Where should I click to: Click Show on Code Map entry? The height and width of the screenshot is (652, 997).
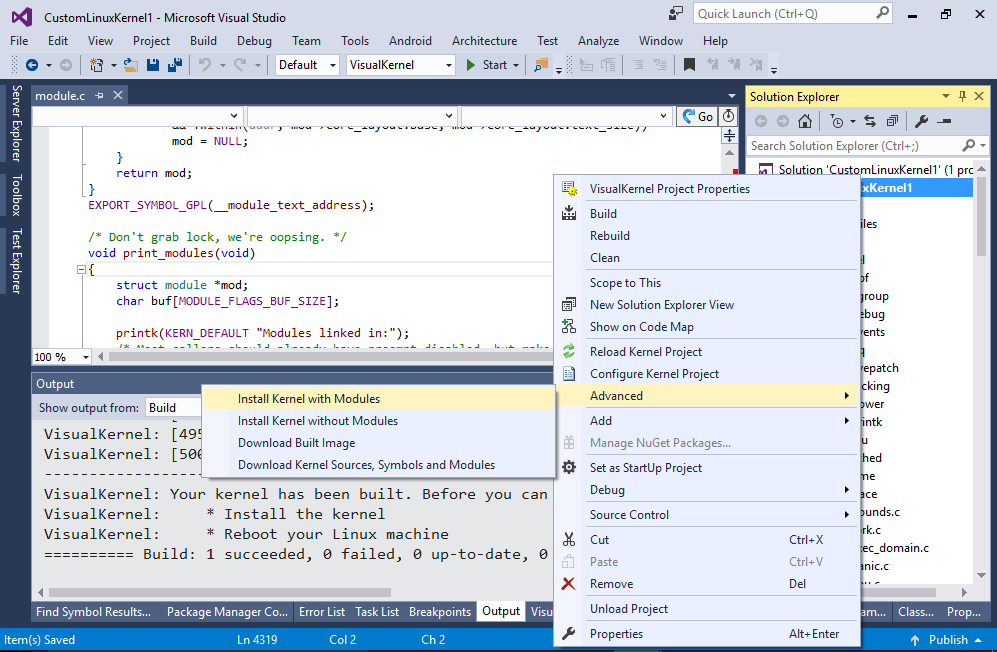707,327
